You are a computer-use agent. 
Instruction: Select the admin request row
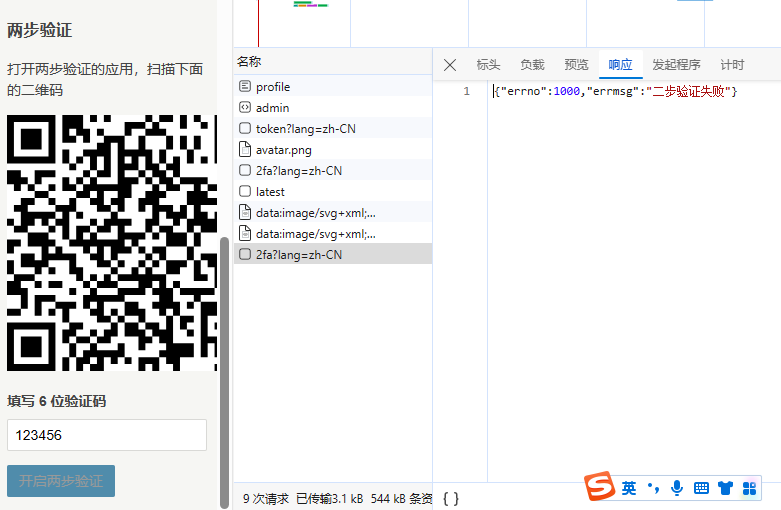coord(333,108)
